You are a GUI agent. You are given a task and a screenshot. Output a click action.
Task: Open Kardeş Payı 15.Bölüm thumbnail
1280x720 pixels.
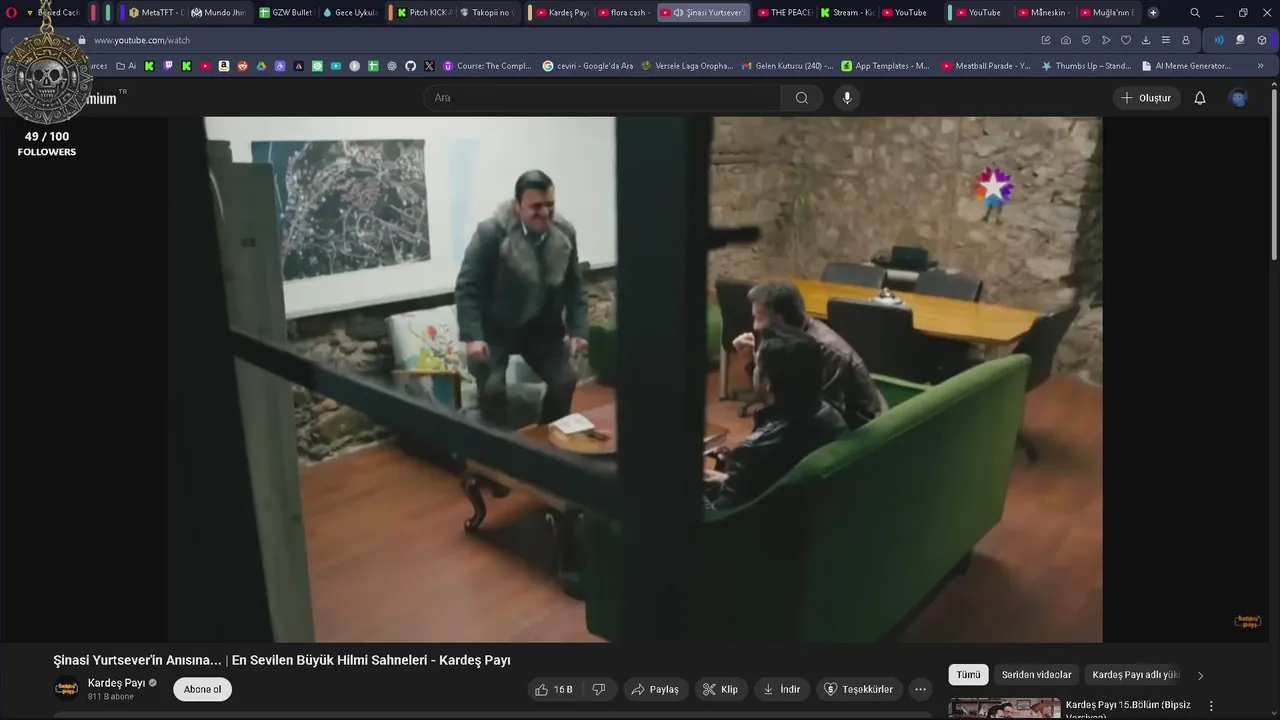(x=1004, y=708)
